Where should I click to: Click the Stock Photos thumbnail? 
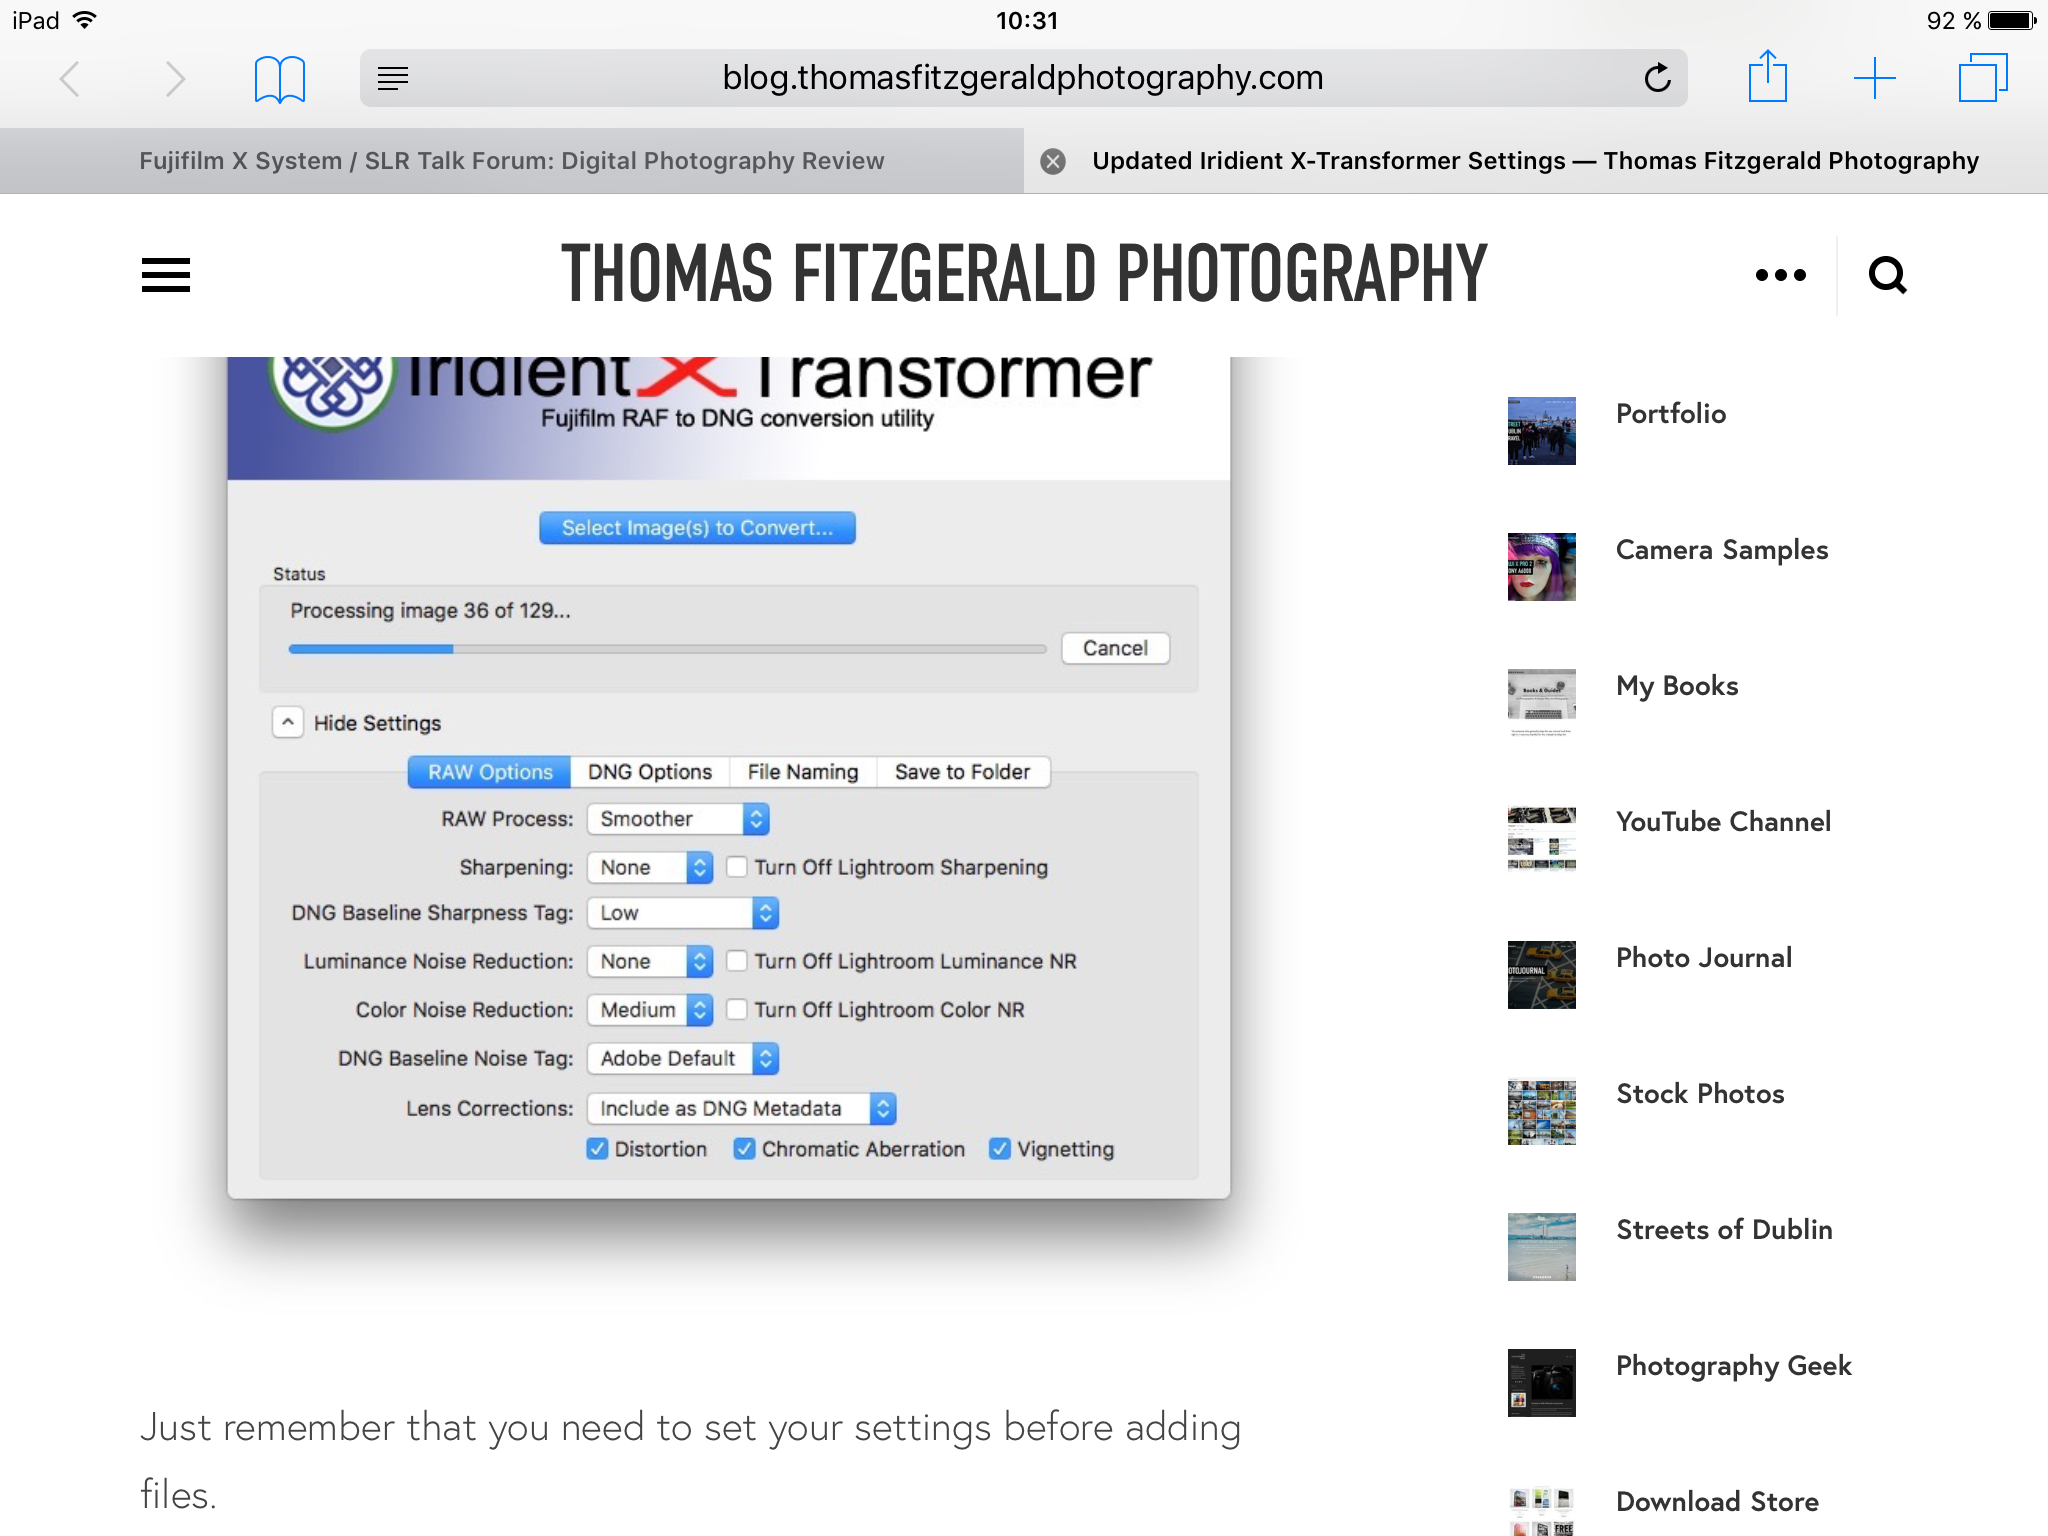pyautogui.click(x=1541, y=1111)
